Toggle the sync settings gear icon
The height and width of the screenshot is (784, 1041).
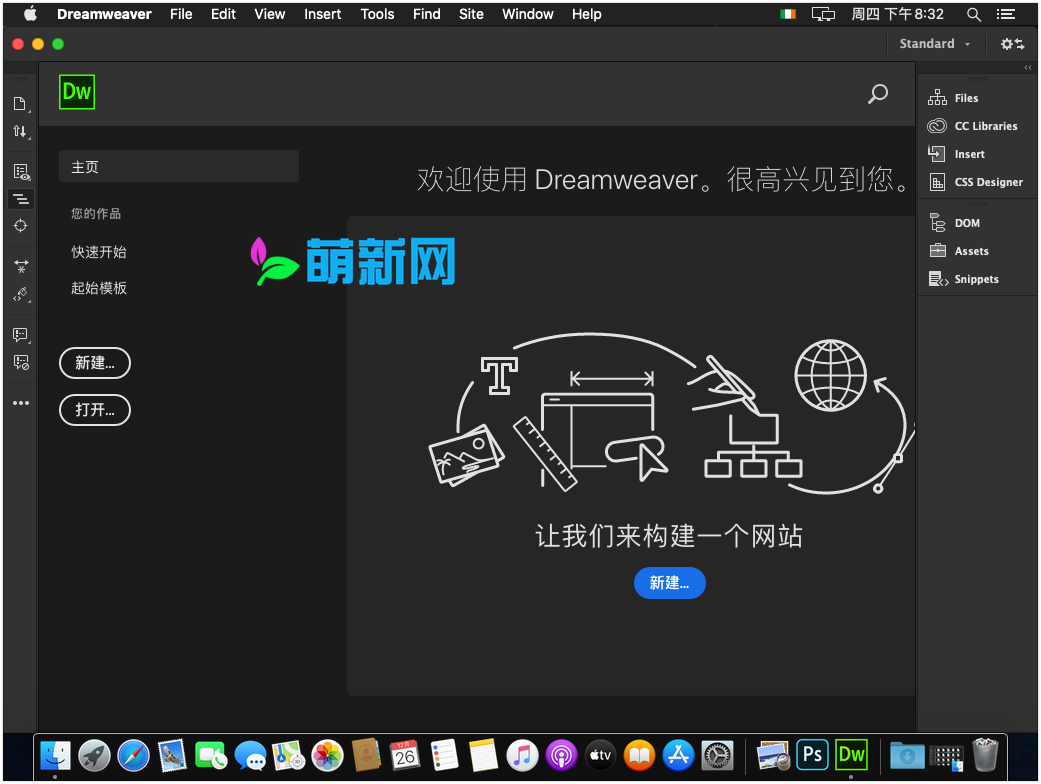(1012, 44)
